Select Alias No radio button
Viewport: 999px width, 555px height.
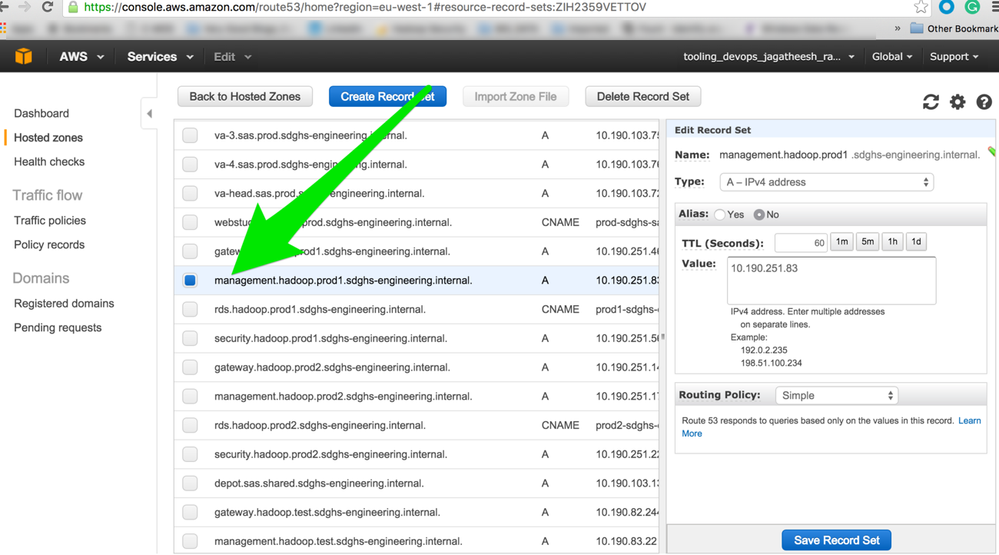click(x=759, y=215)
